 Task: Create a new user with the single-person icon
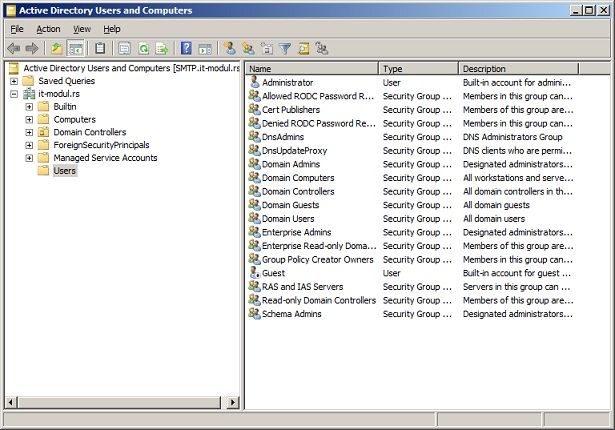229,49
